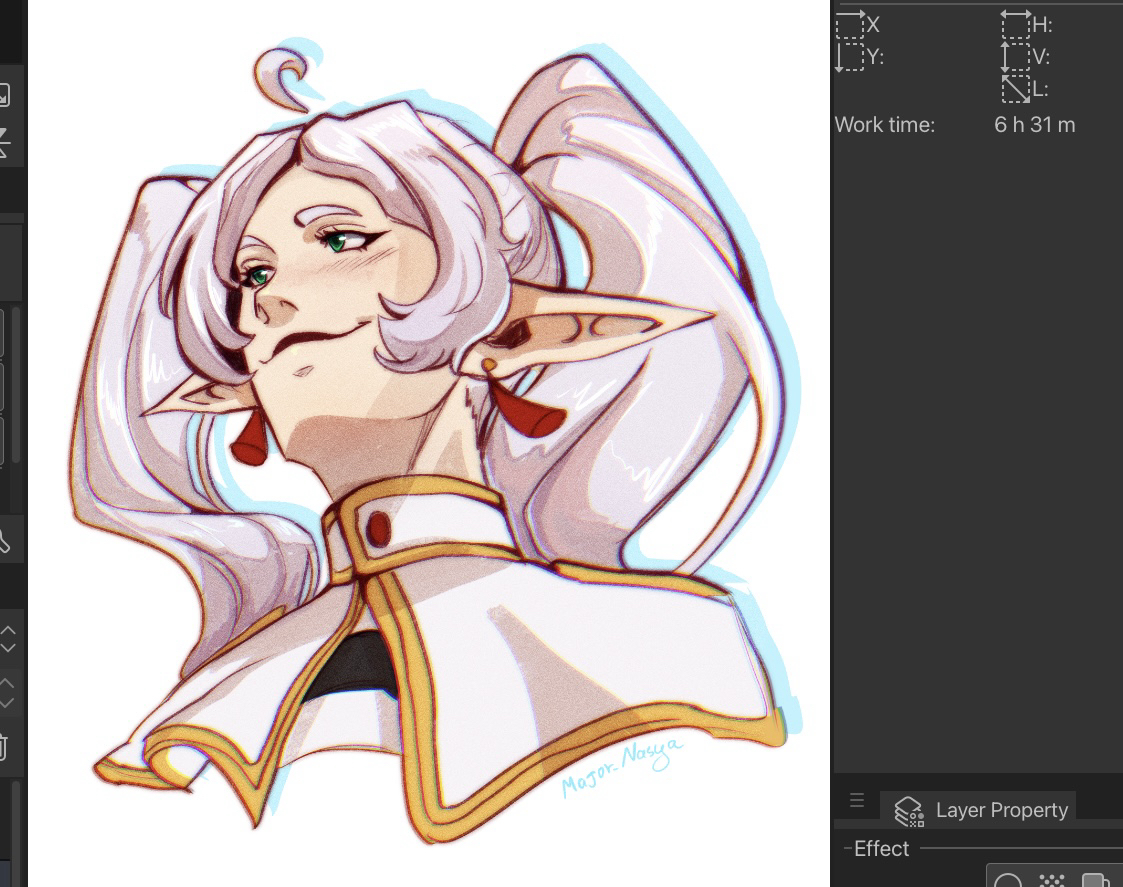This screenshot has height=887, width=1123.
Task: Click the 6 h 31 m work time value
Action: point(1034,125)
